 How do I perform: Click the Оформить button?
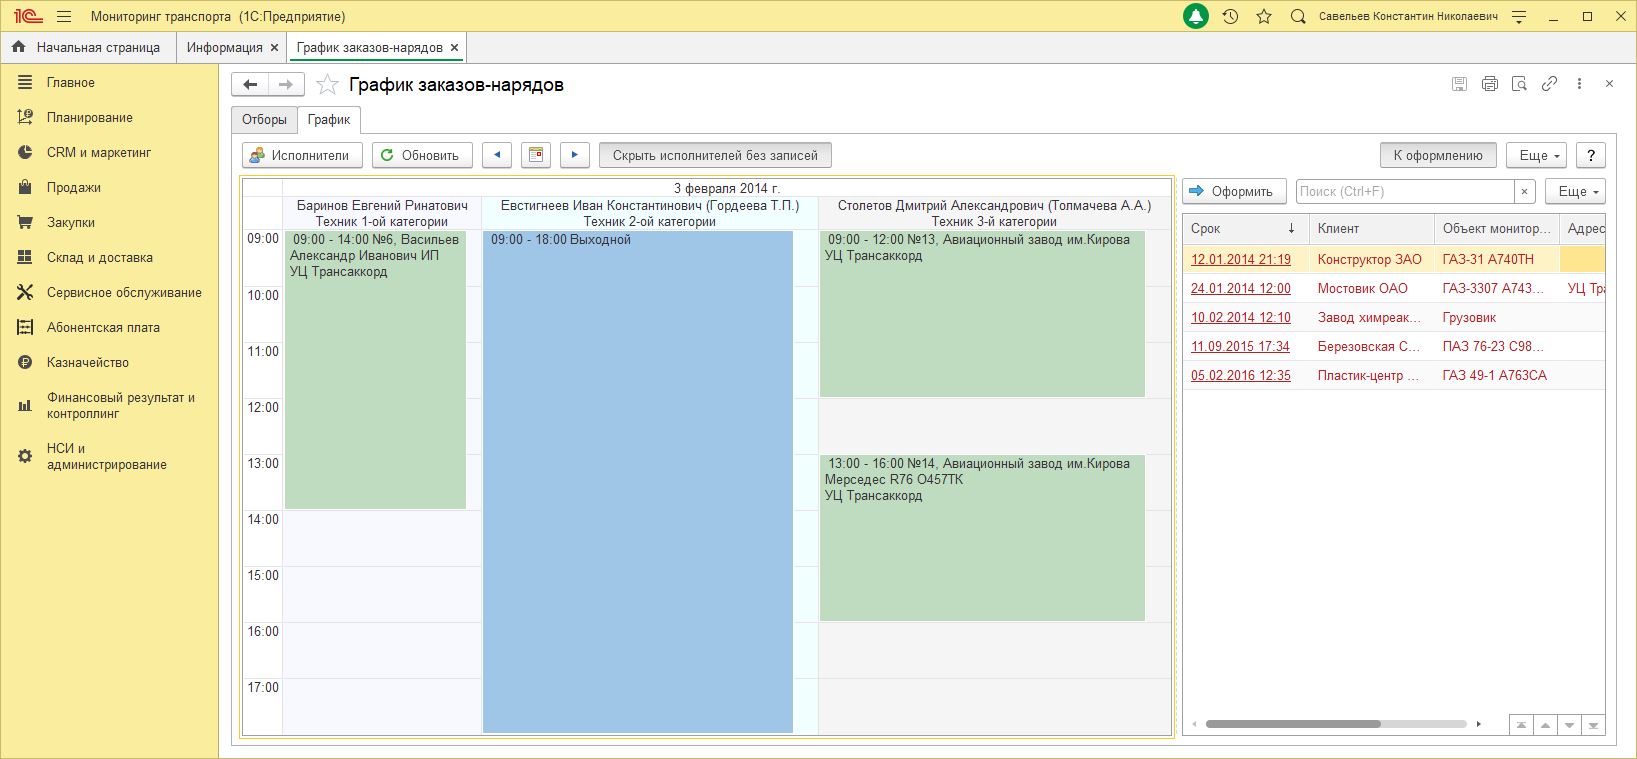pyautogui.click(x=1234, y=191)
